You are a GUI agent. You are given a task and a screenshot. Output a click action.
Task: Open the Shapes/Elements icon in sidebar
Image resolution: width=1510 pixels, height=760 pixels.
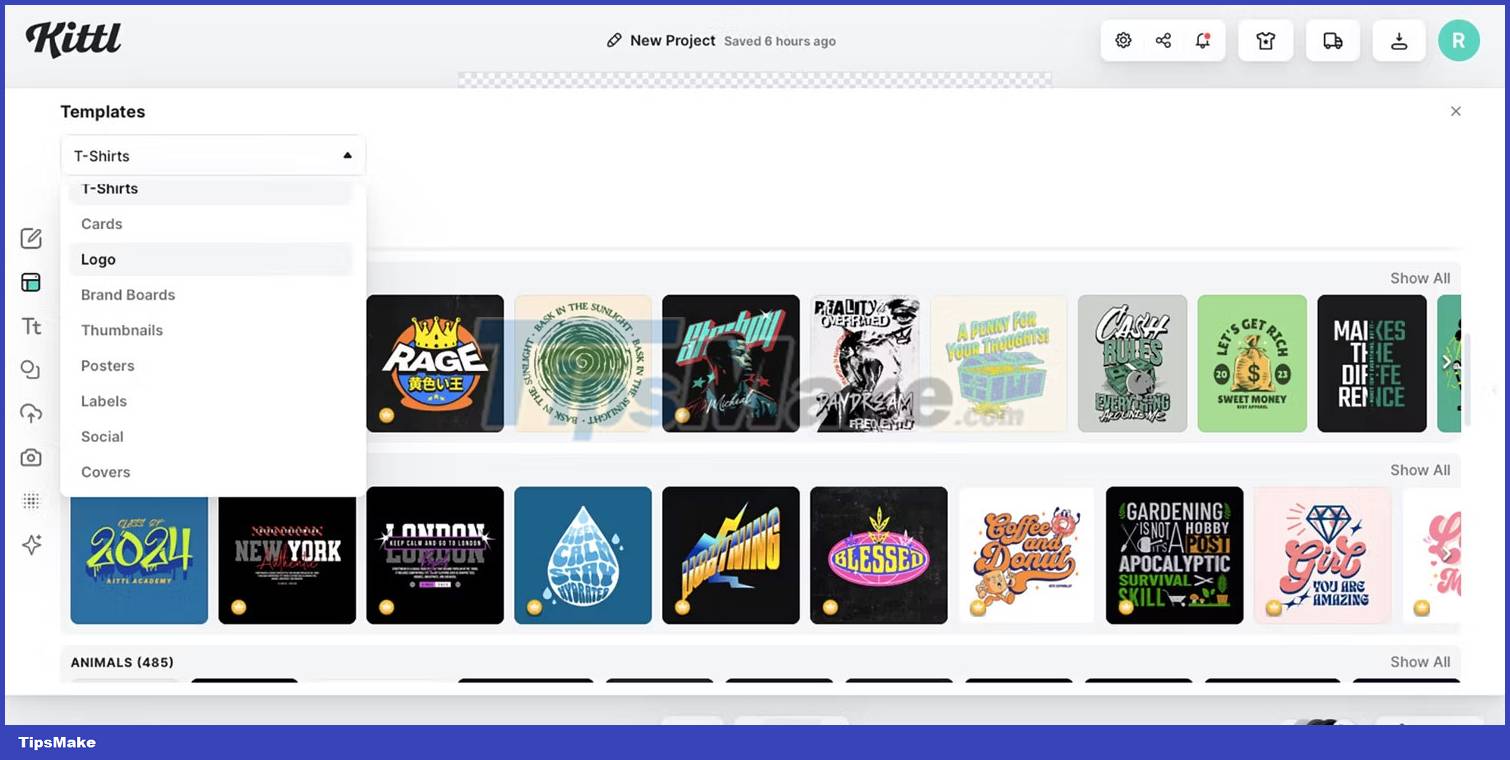pos(31,370)
